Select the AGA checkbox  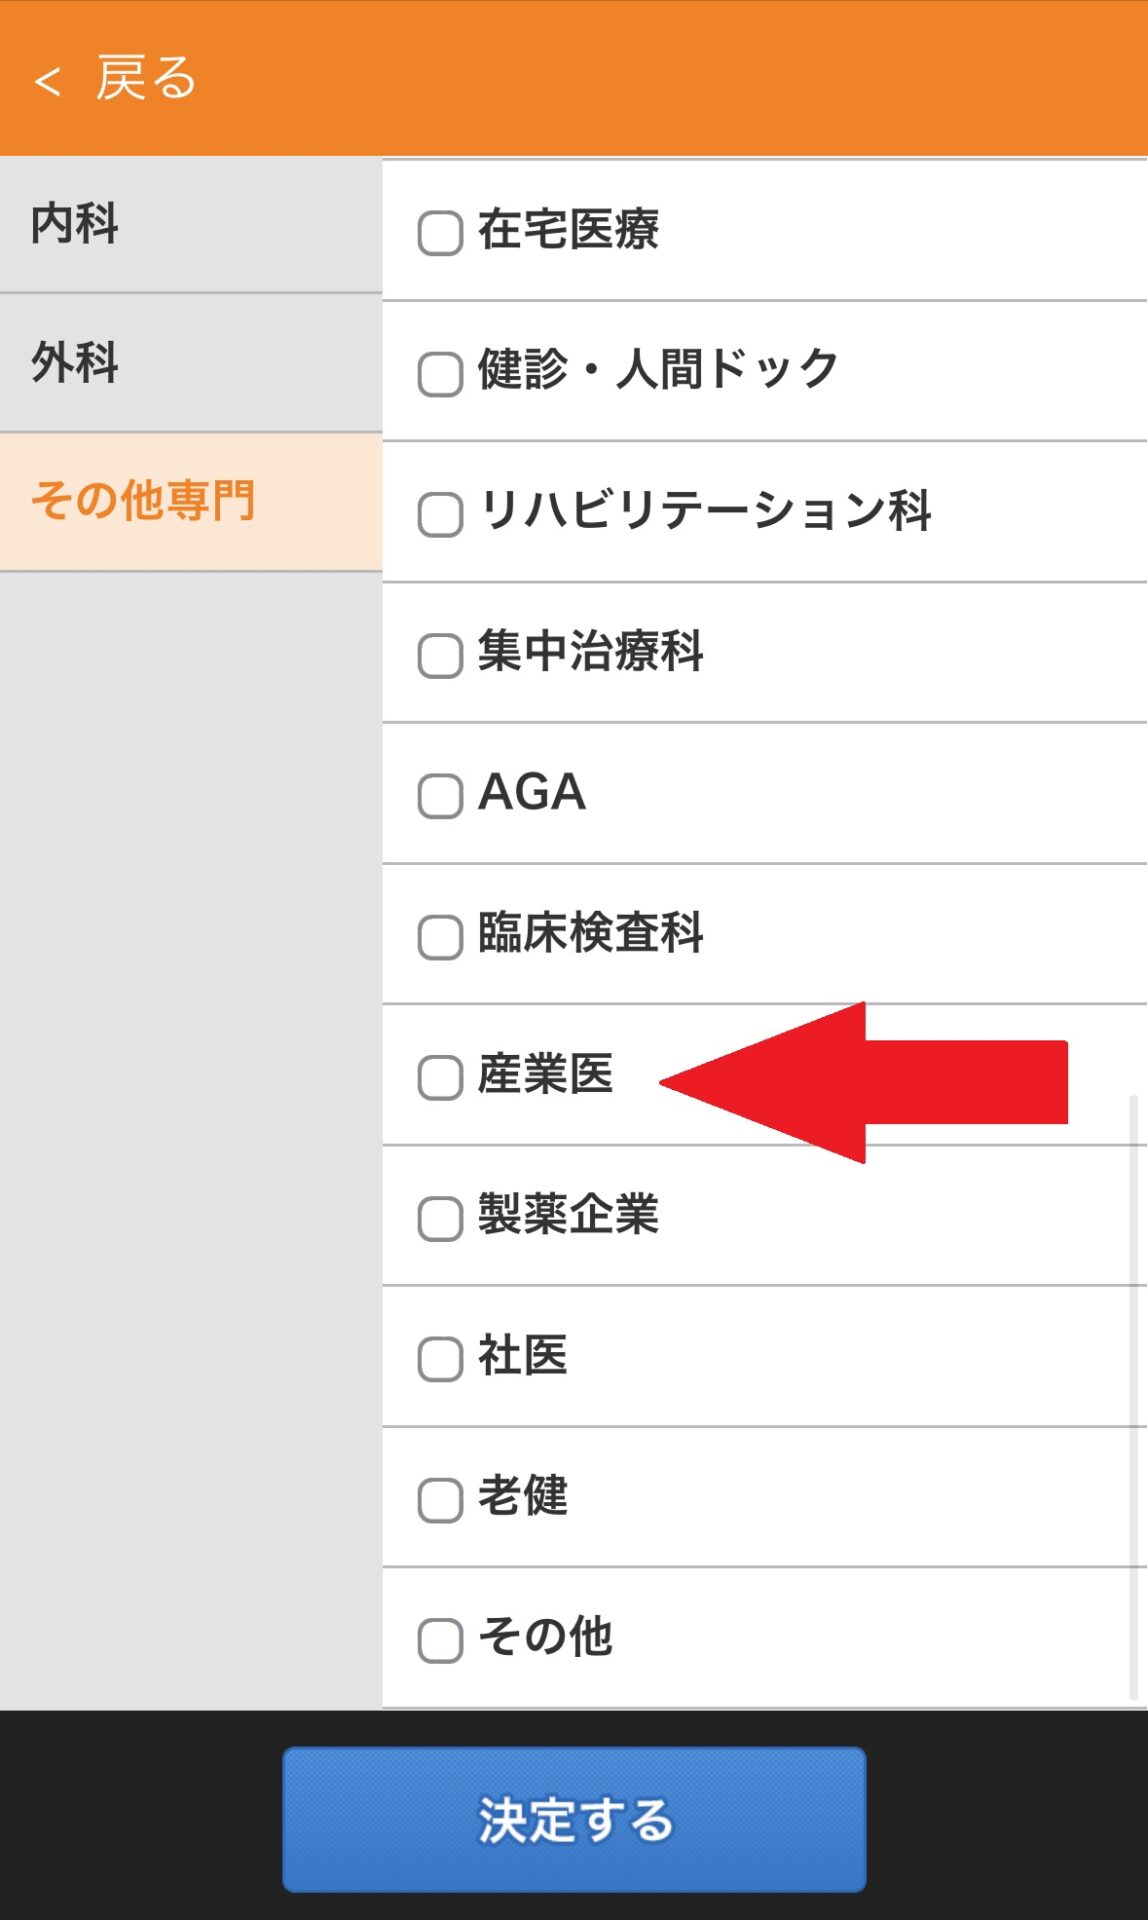(440, 796)
